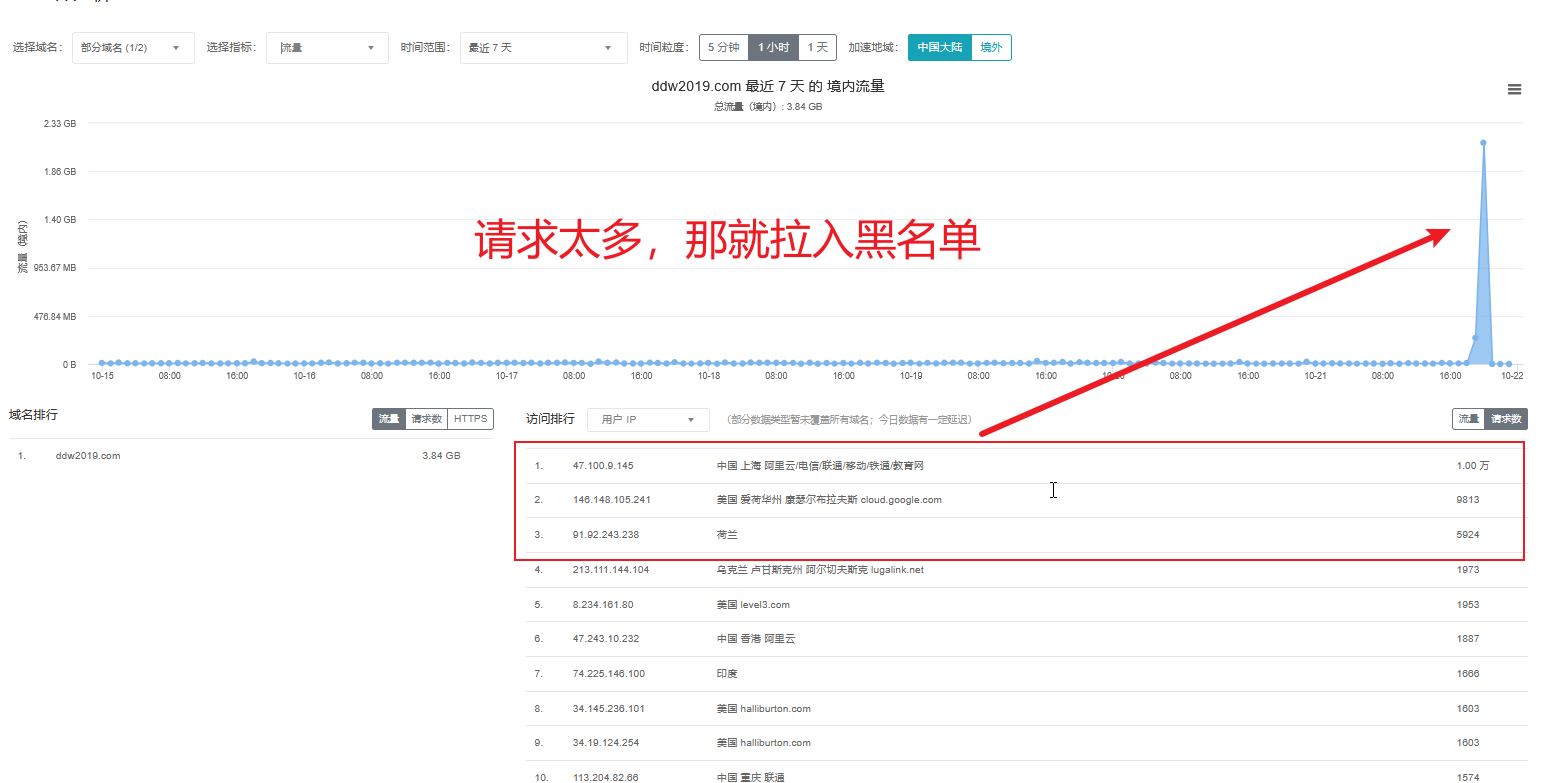
Task: Select 中国大陆 acceleration region
Action: pyautogui.click(x=939, y=47)
